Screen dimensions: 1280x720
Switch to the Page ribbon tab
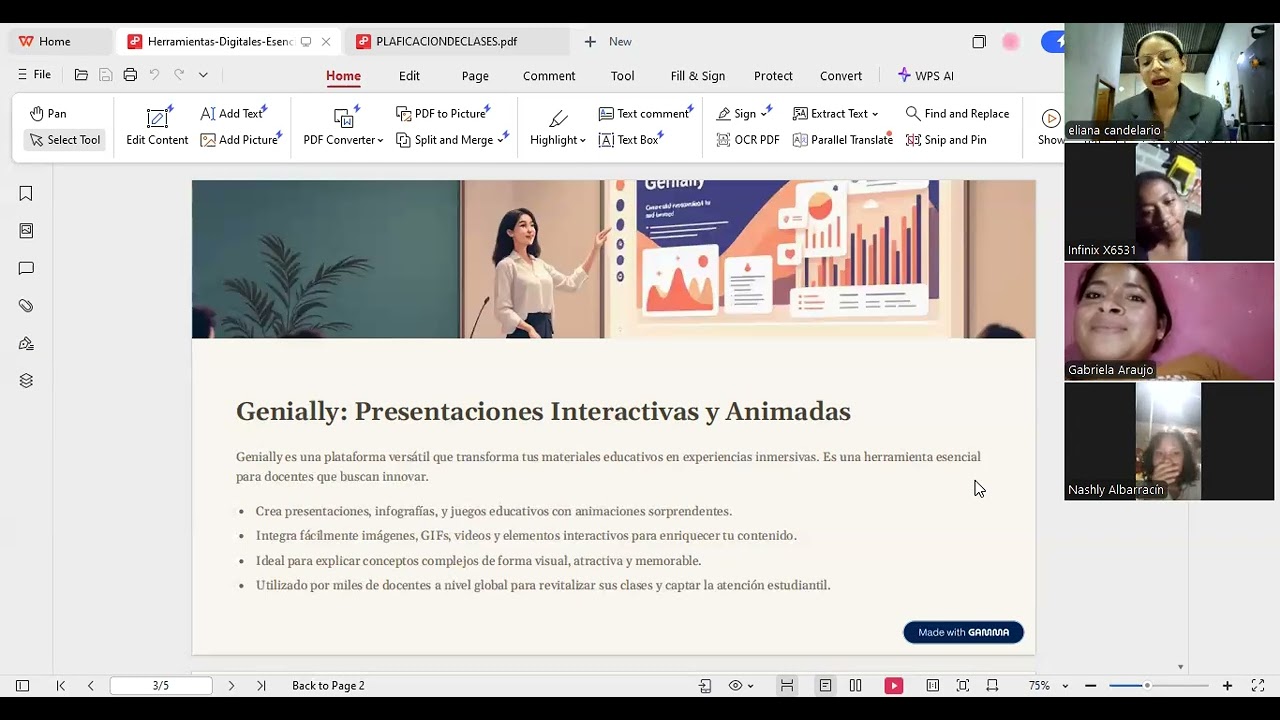coord(475,76)
